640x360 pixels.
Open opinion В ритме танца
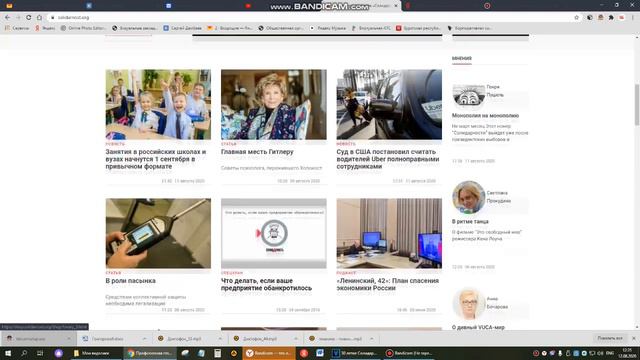[x=470, y=222]
